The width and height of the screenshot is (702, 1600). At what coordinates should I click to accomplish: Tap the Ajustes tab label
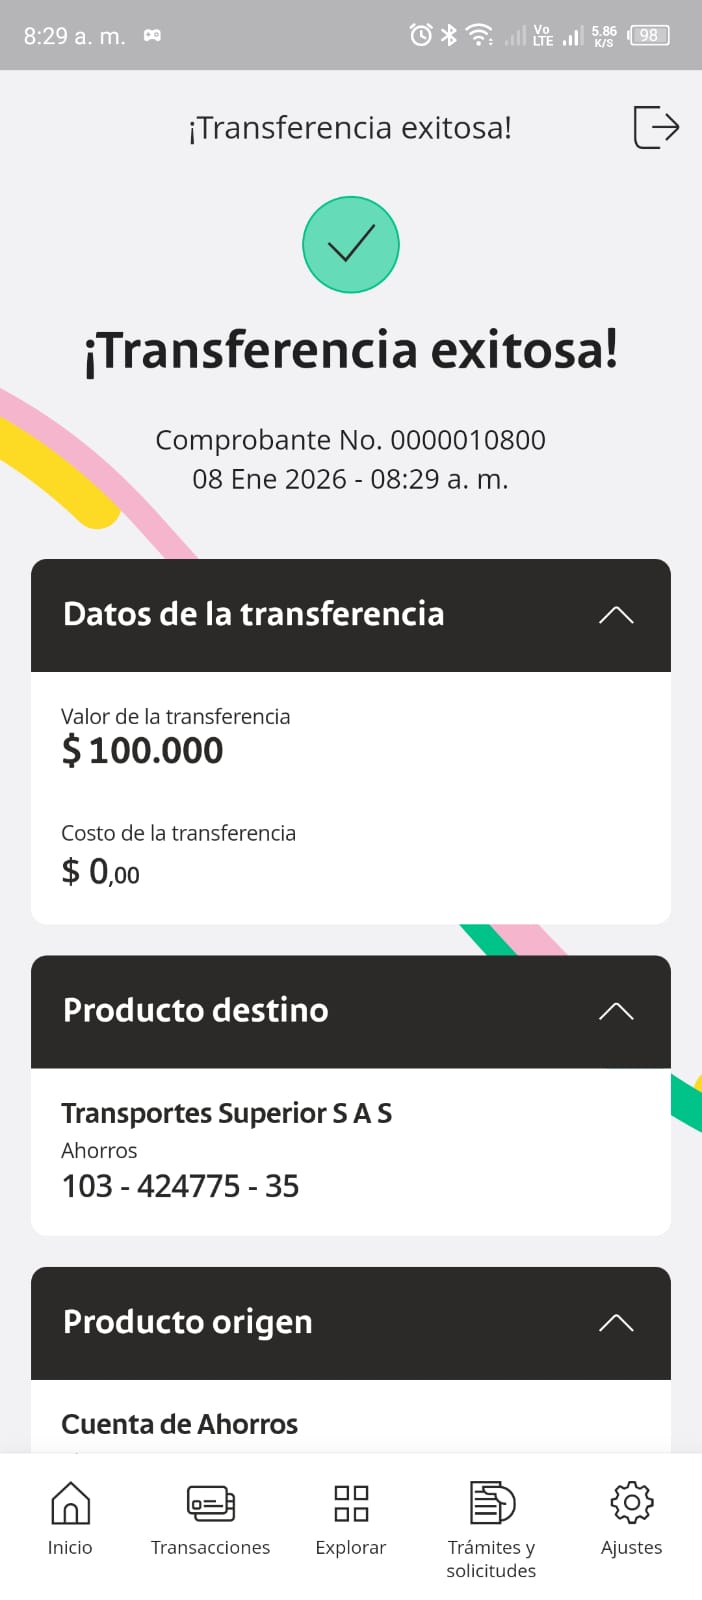pyautogui.click(x=631, y=1547)
